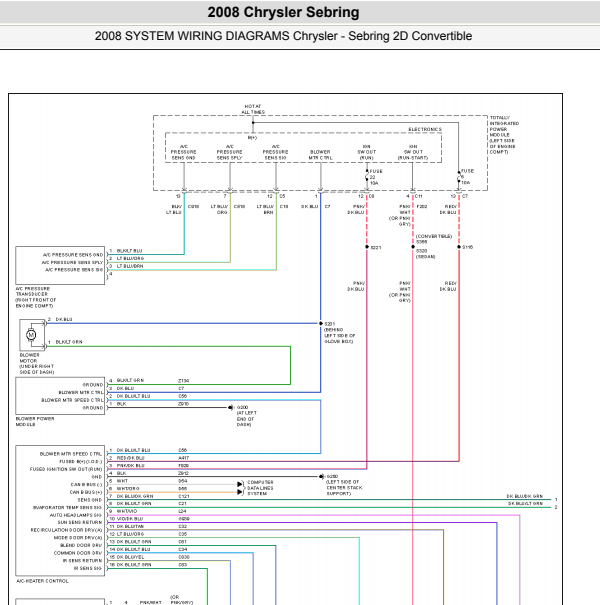Screen dimensions: 600x605
Task: Click the "FUSED IGNITION SW OUT(RUN)" pin label
Action: click(66, 469)
